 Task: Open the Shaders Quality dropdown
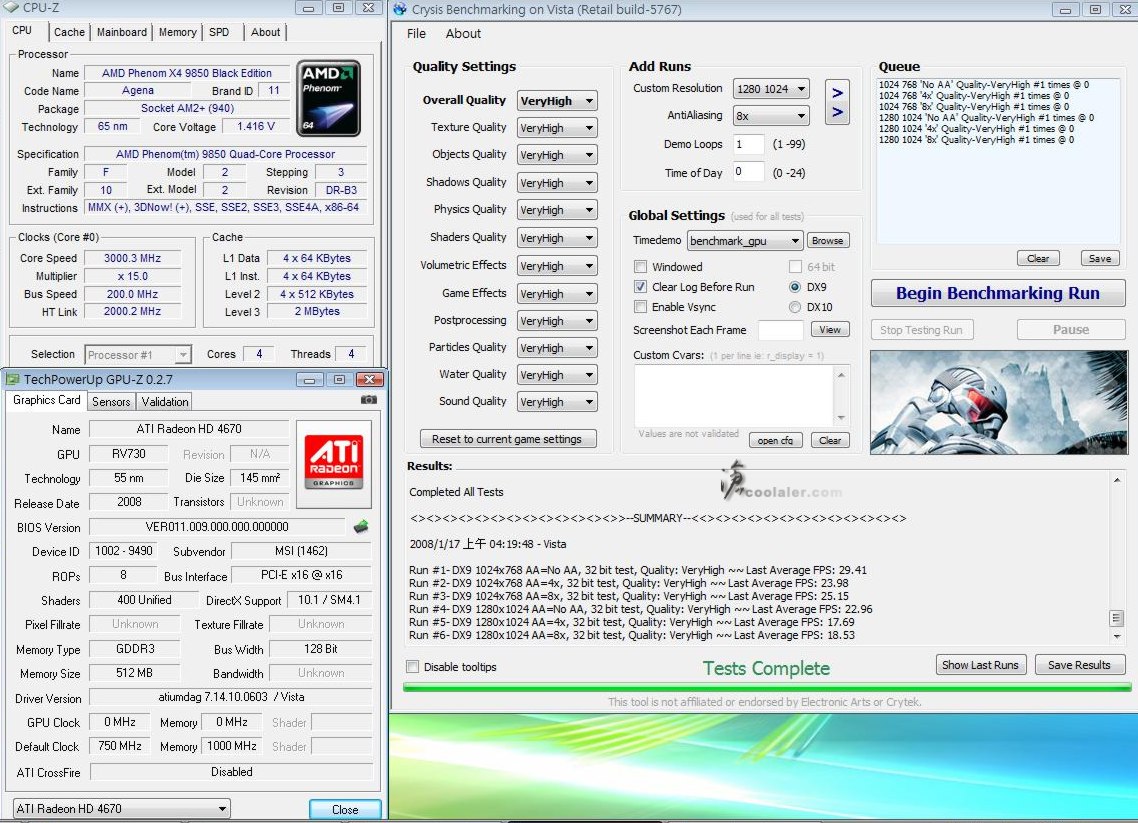[557, 237]
